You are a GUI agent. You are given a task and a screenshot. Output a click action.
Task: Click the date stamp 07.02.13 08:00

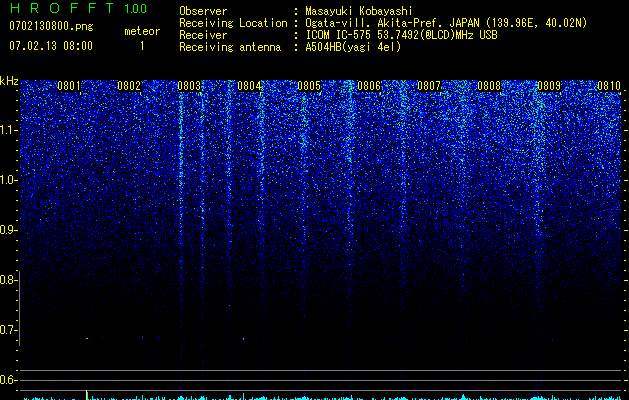click(x=51, y=46)
